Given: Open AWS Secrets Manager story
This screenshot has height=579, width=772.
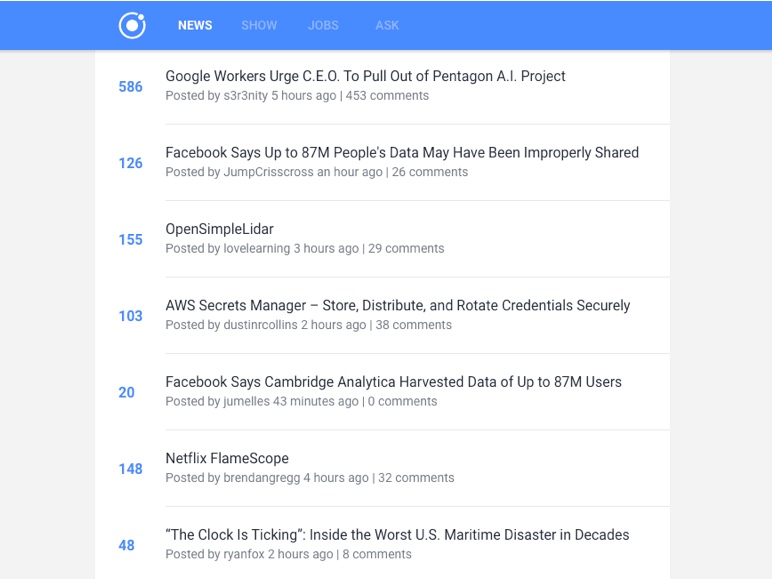Looking at the screenshot, I should pos(397,306).
